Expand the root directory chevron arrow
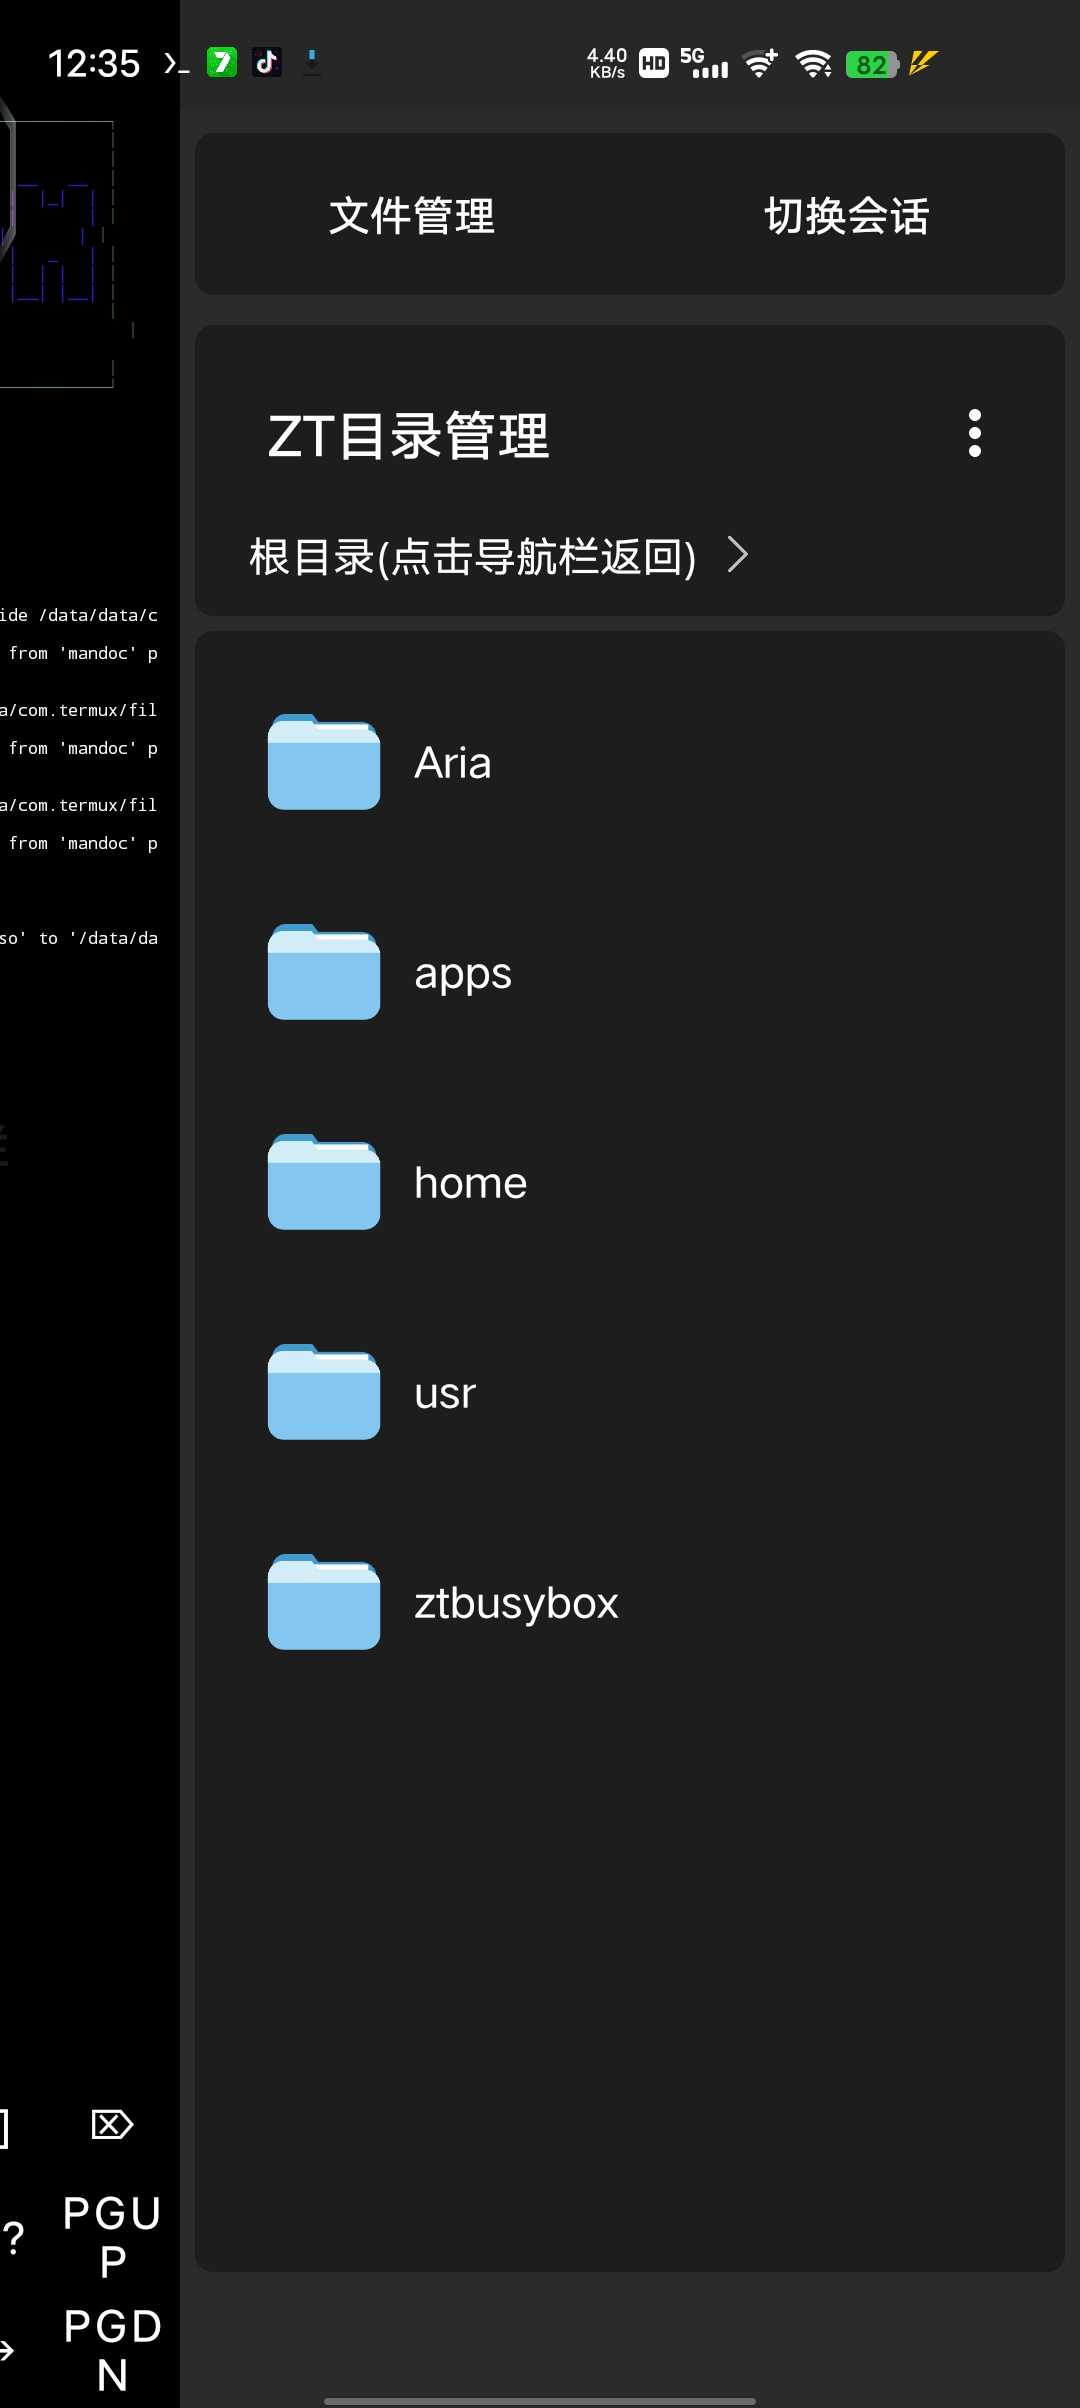The height and width of the screenshot is (2408, 1080). pyautogui.click(x=738, y=555)
